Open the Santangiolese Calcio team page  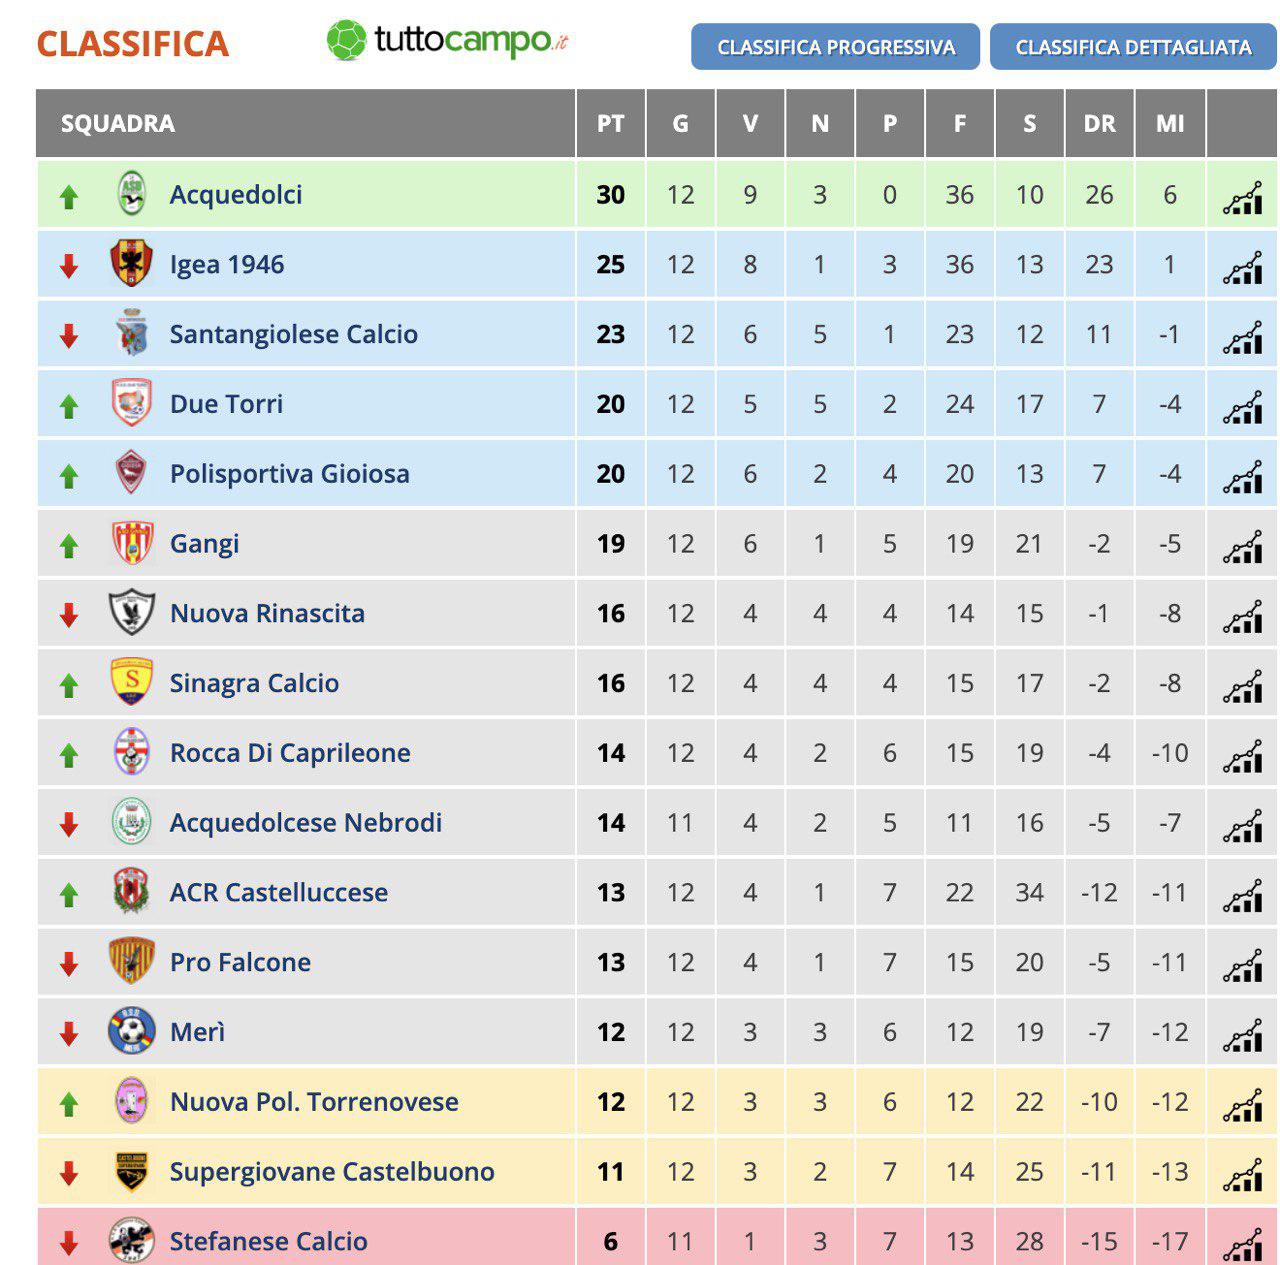pos(293,334)
